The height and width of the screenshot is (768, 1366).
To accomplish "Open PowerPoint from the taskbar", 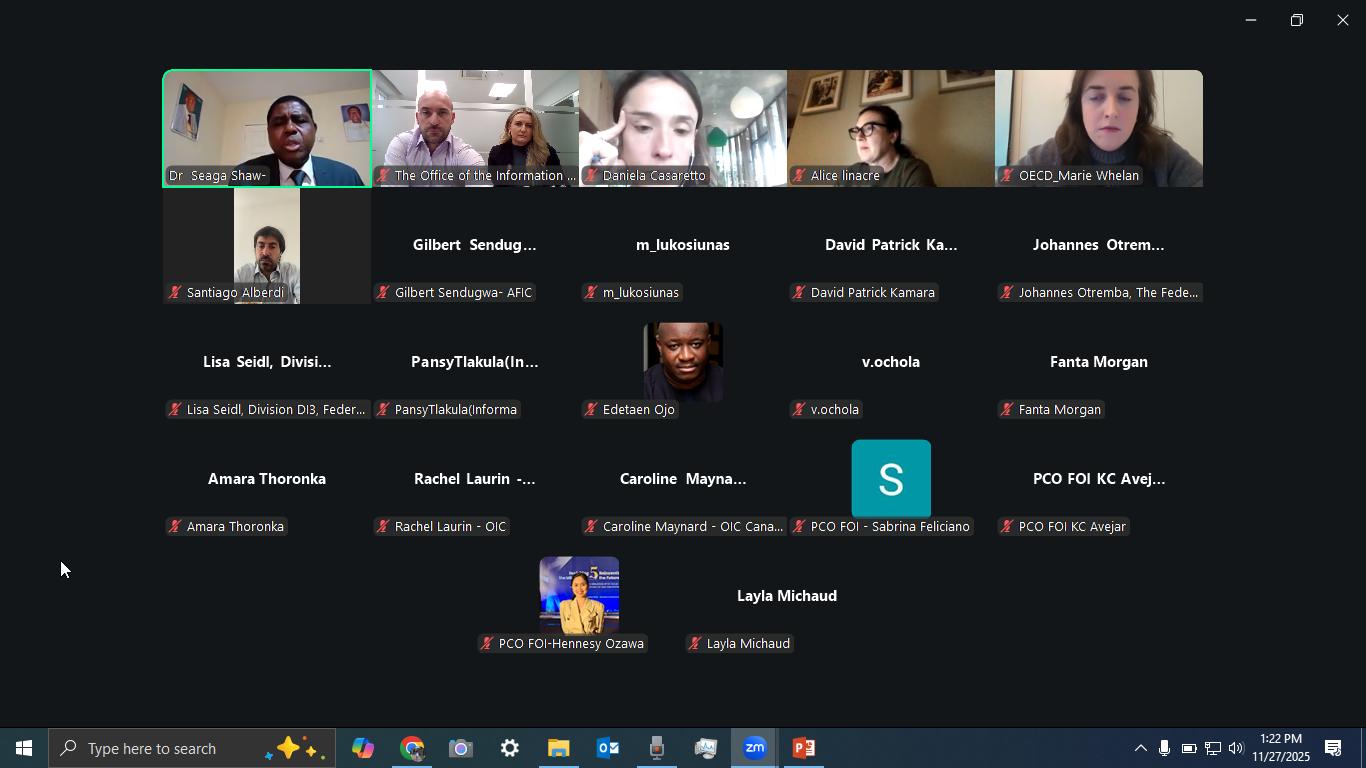I will [803, 748].
